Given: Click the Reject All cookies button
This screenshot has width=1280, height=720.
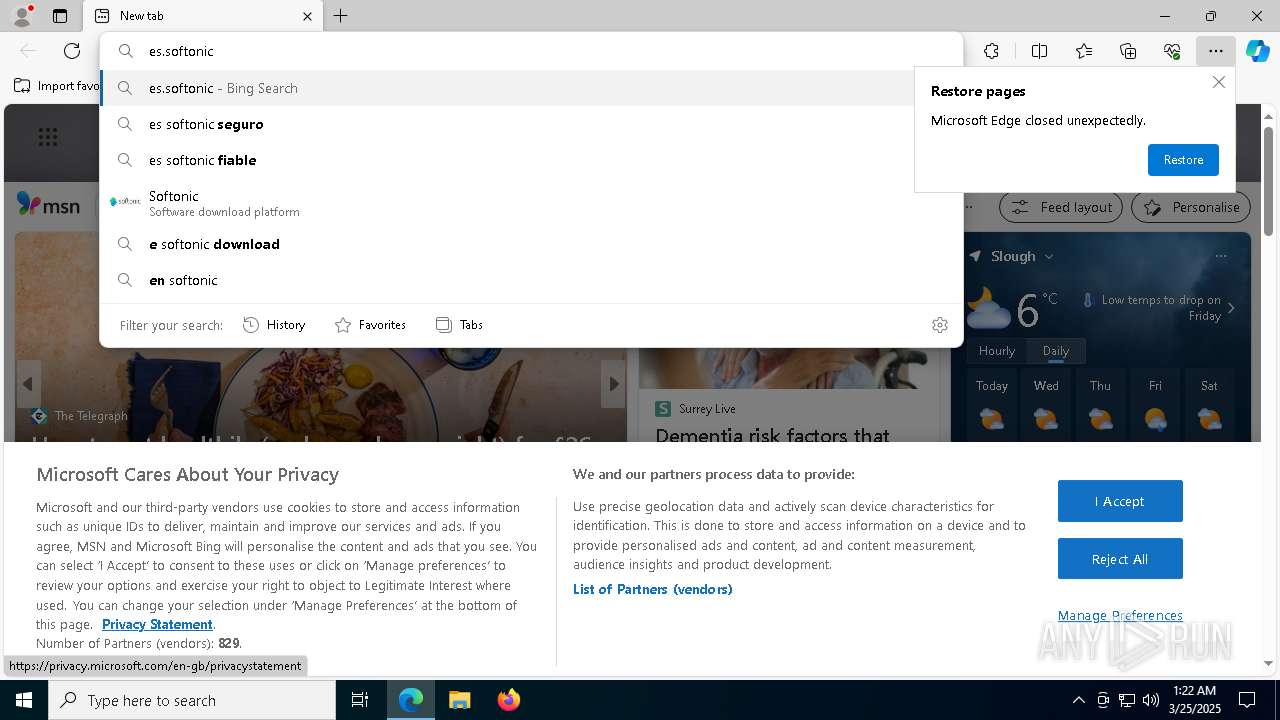Looking at the screenshot, I should (x=1120, y=559).
